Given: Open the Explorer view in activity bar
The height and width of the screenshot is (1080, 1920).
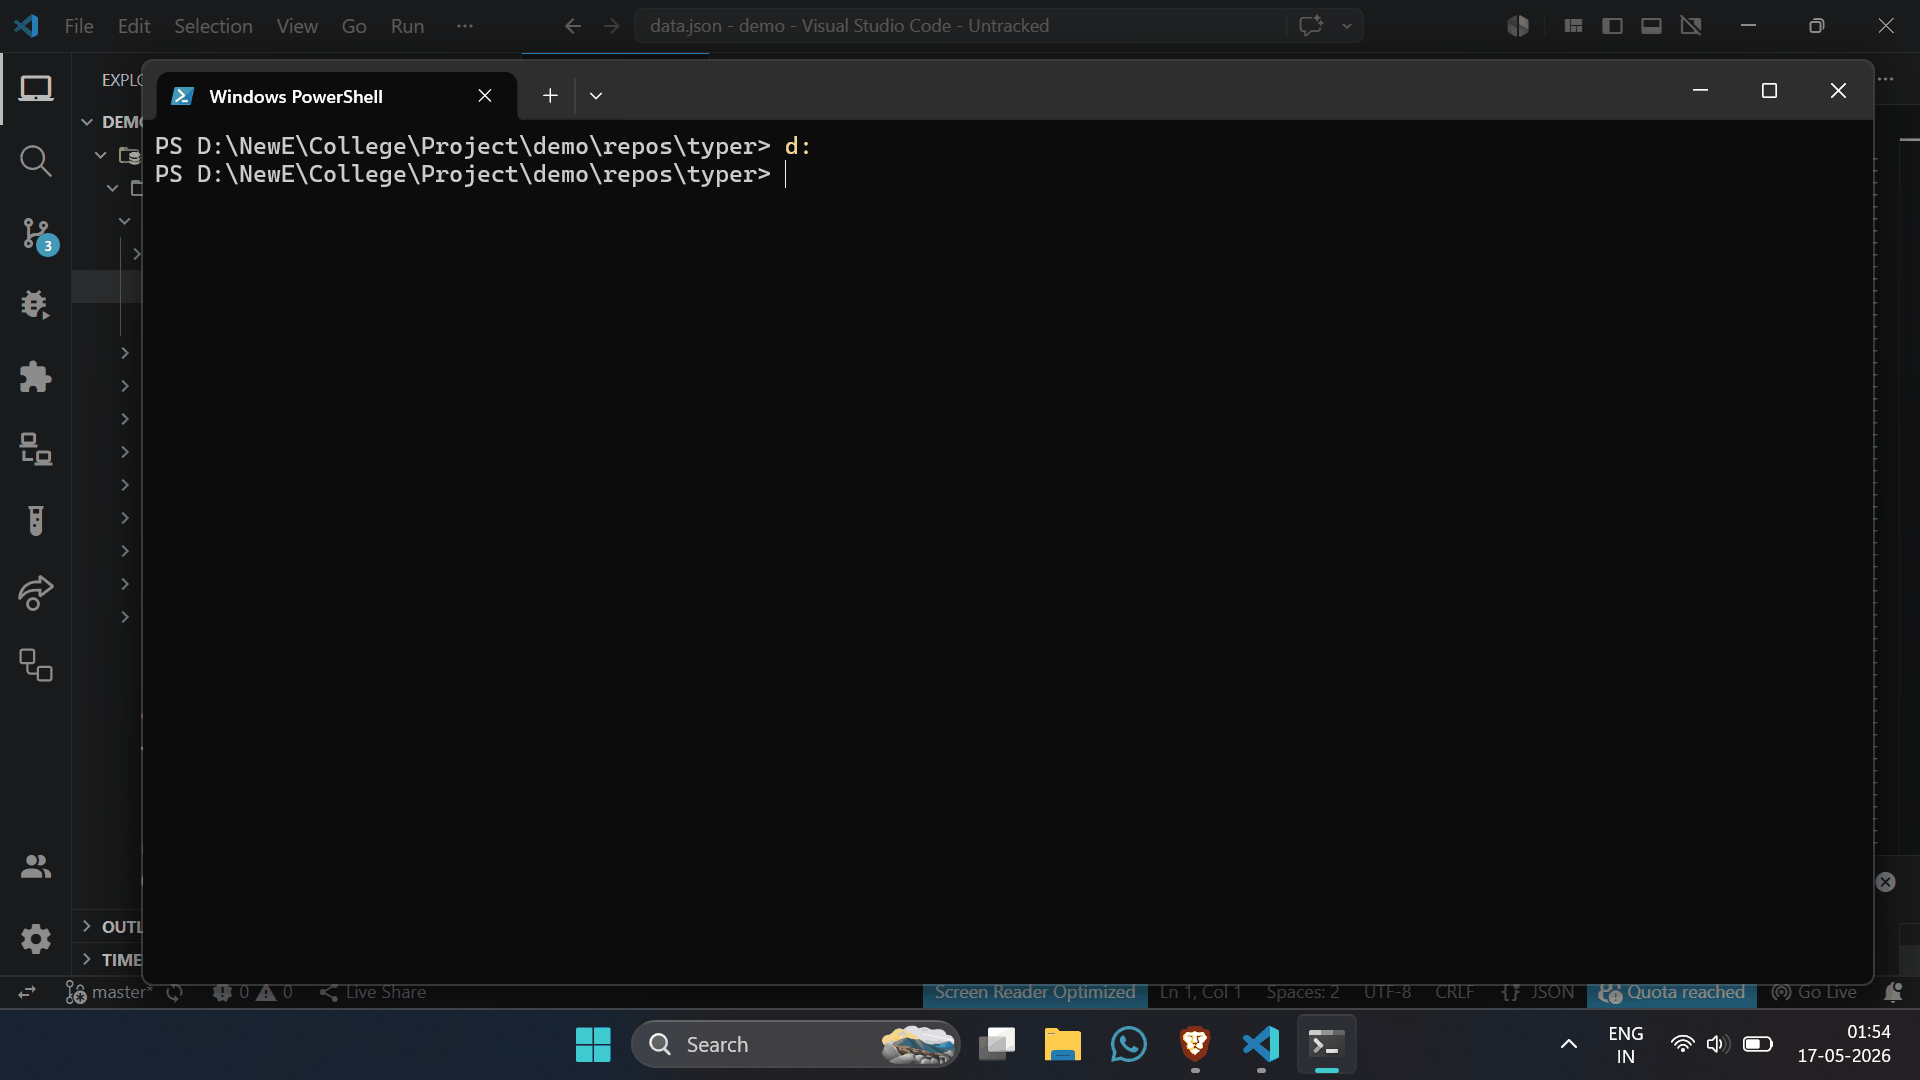Looking at the screenshot, I should point(36,89).
